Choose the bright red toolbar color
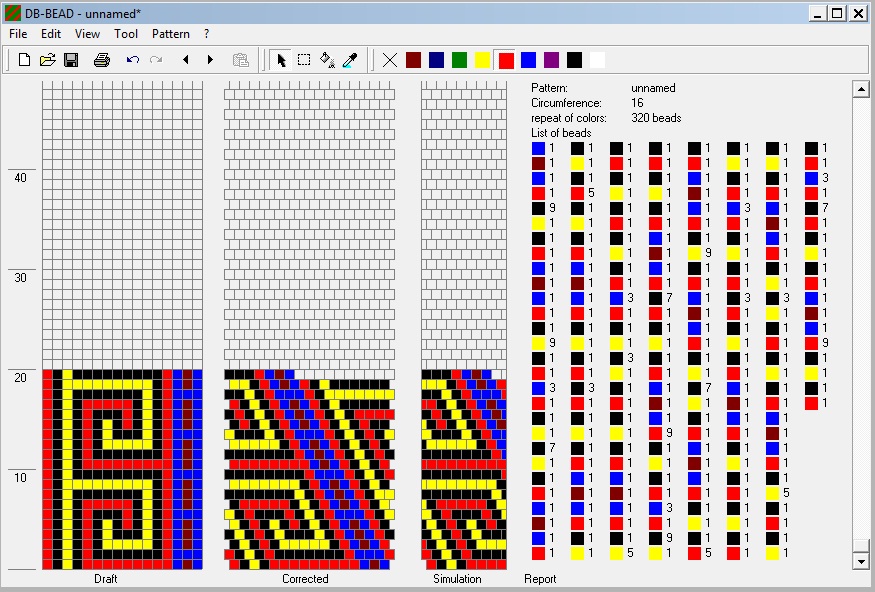 click(x=506, y=60)
